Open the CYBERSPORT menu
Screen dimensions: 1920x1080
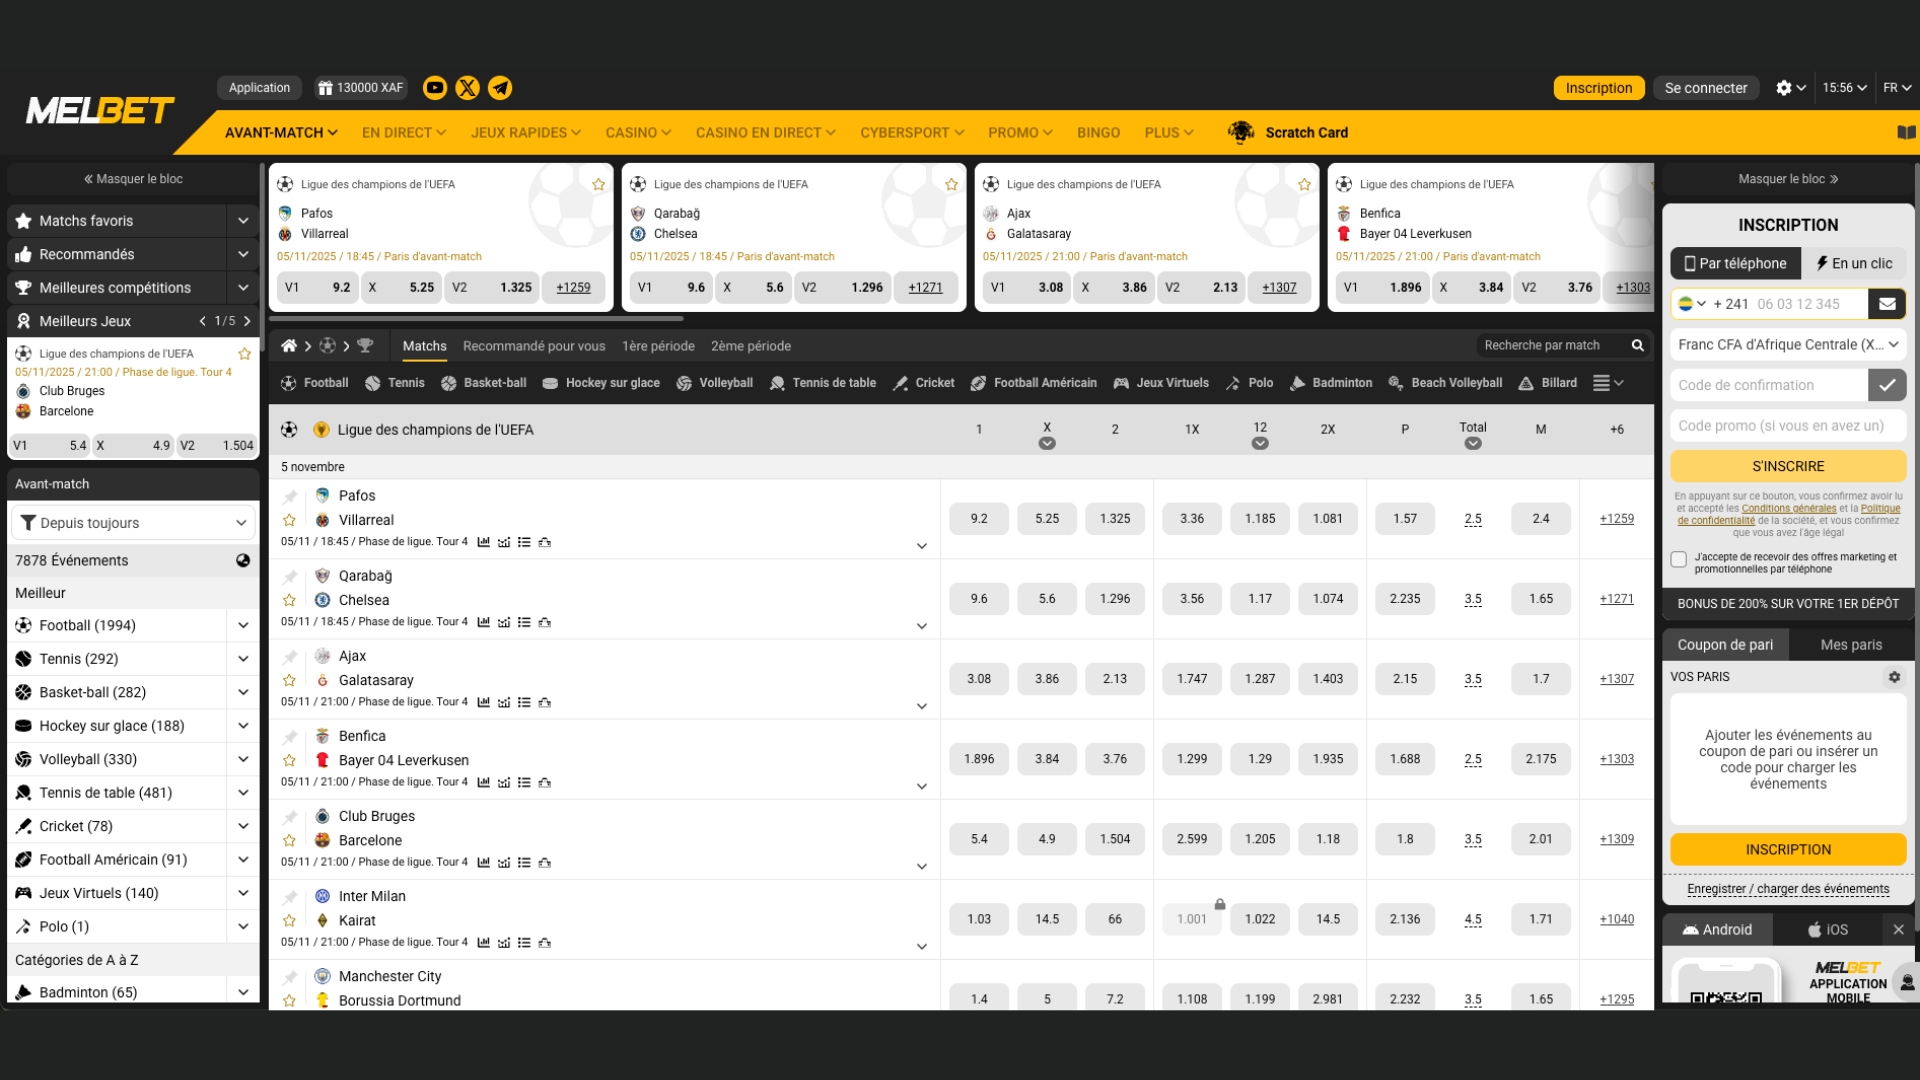pyautogui.click(x=911, y=132)
